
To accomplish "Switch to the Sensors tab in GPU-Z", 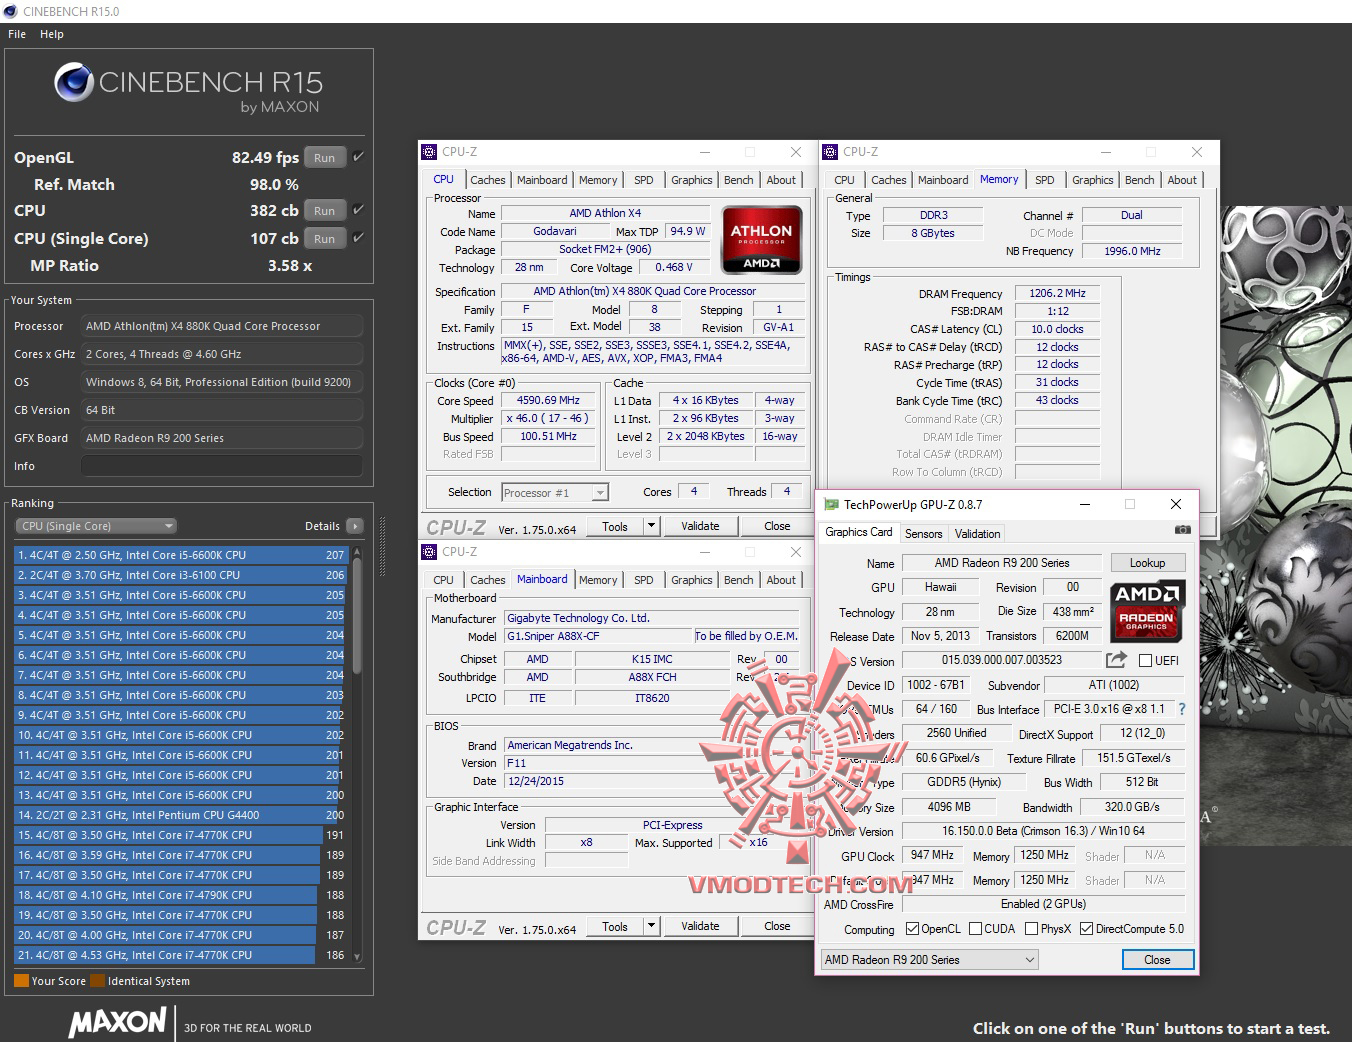I will (x=923, y=534).
